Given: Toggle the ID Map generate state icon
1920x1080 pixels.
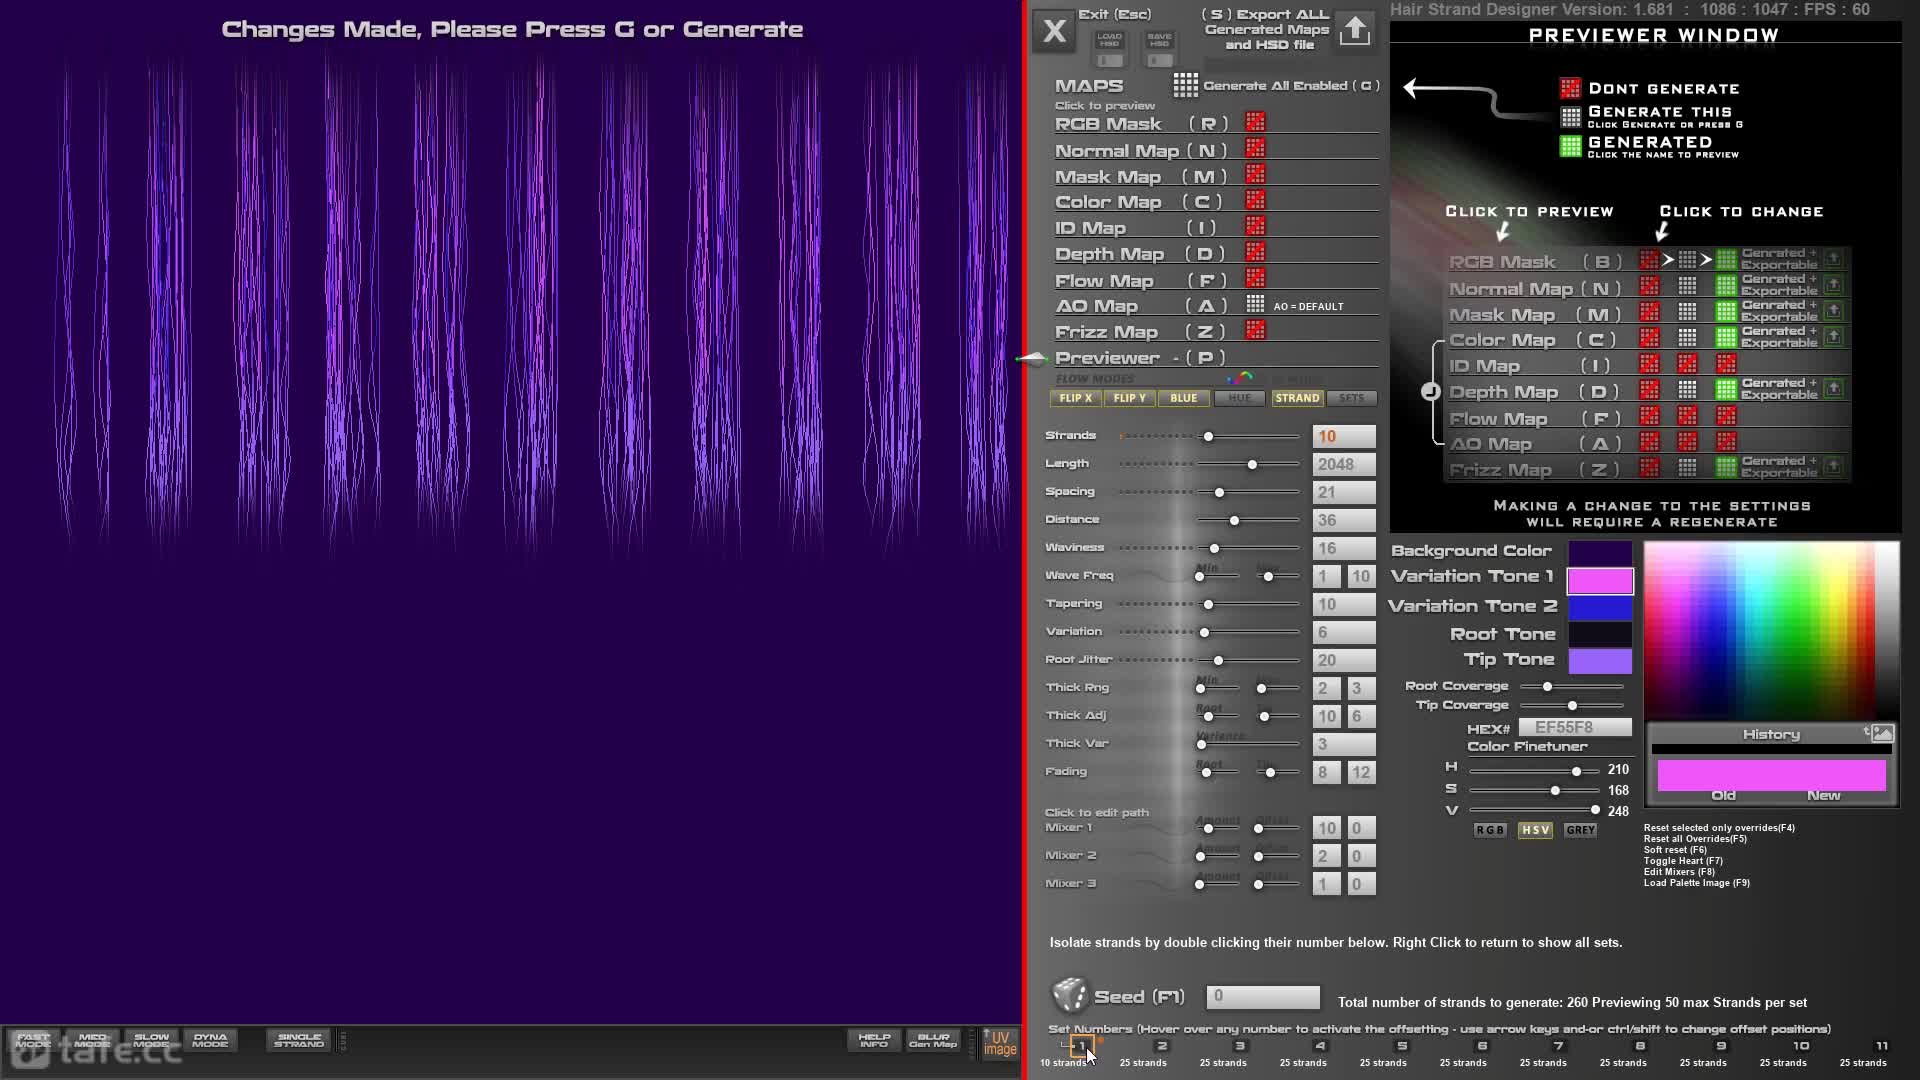Looking at the screenshot, I should 1255,226.
